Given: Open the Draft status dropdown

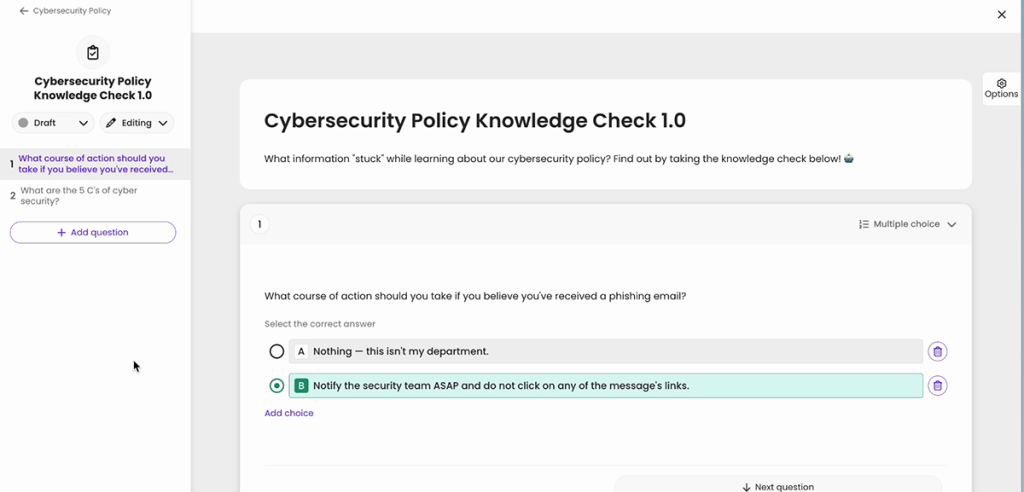Looking at the screenshot, I should [53, 123].
